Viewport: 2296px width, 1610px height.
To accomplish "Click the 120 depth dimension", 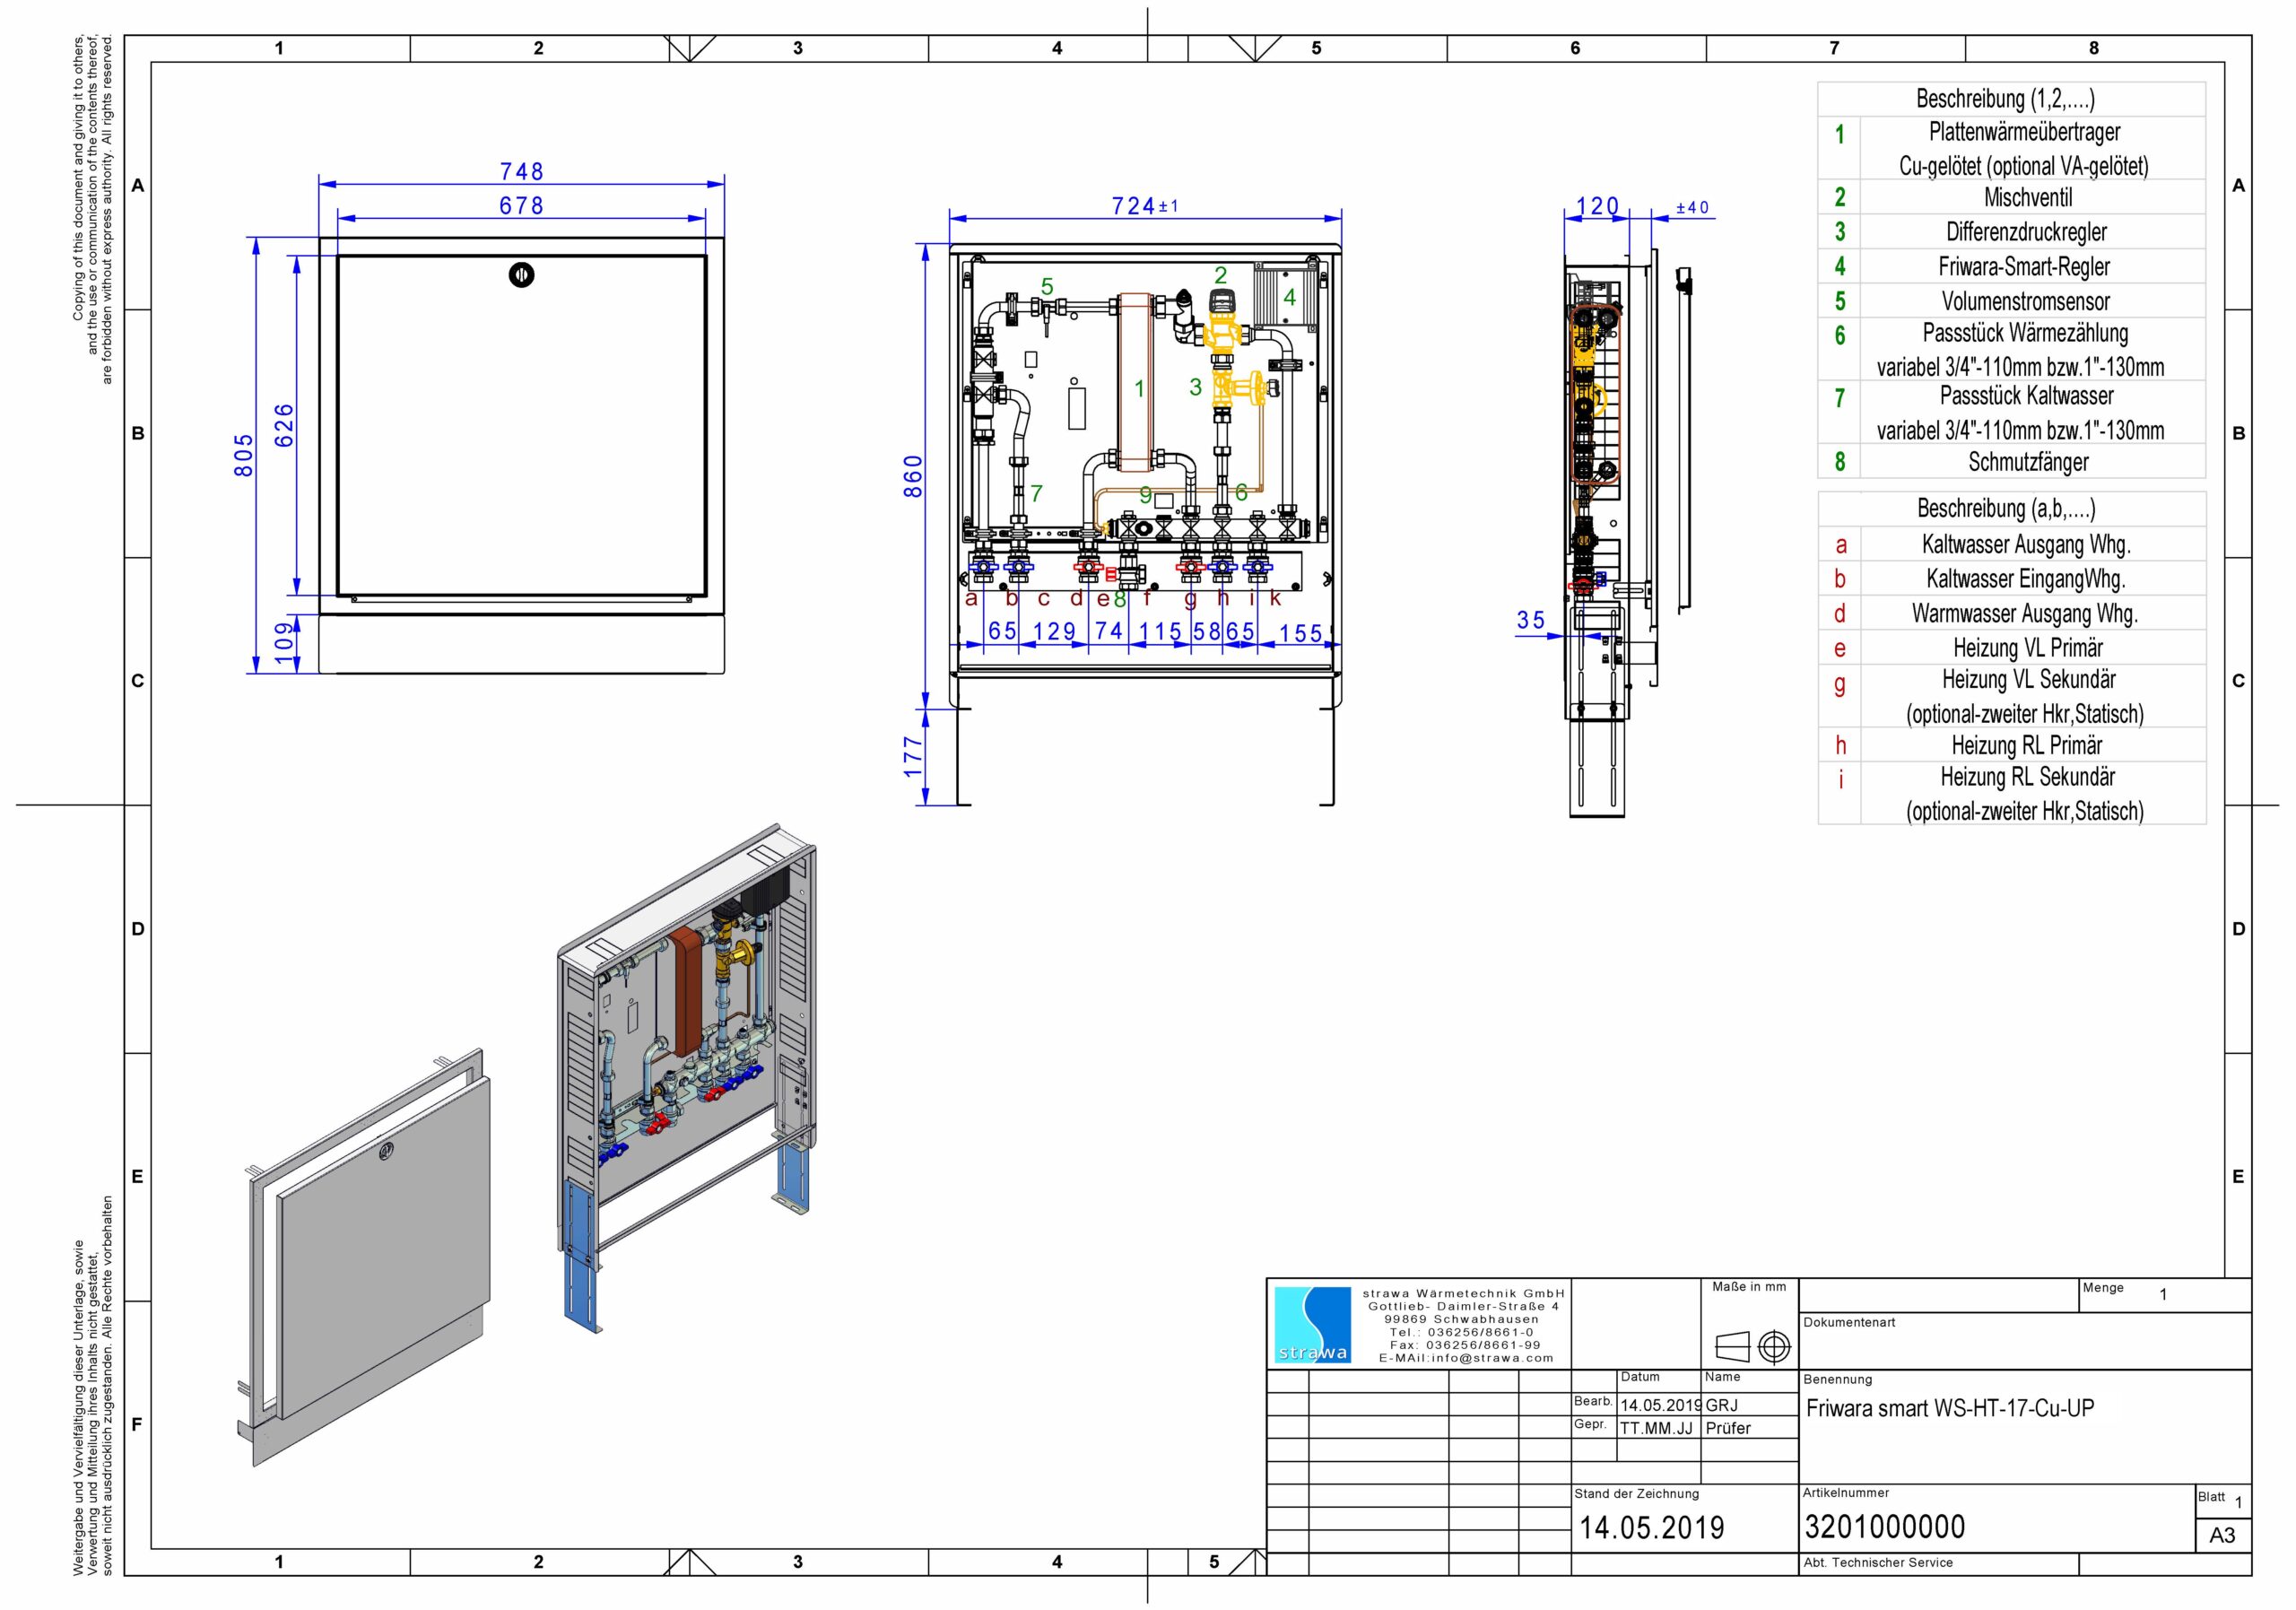I will click(1597, 206).
